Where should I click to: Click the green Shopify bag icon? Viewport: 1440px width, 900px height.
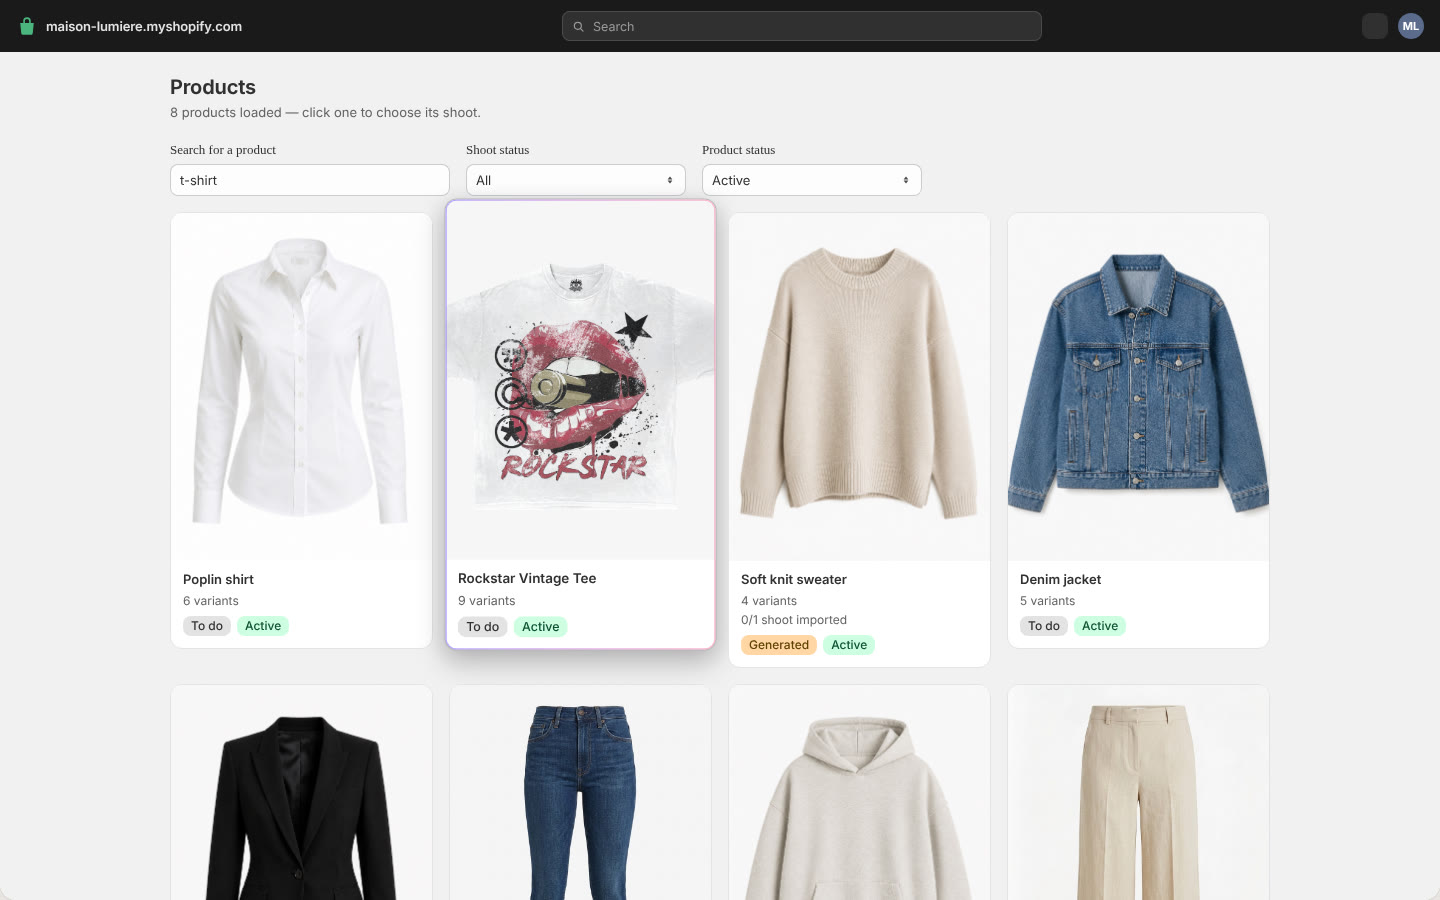(x=27, y=26)
